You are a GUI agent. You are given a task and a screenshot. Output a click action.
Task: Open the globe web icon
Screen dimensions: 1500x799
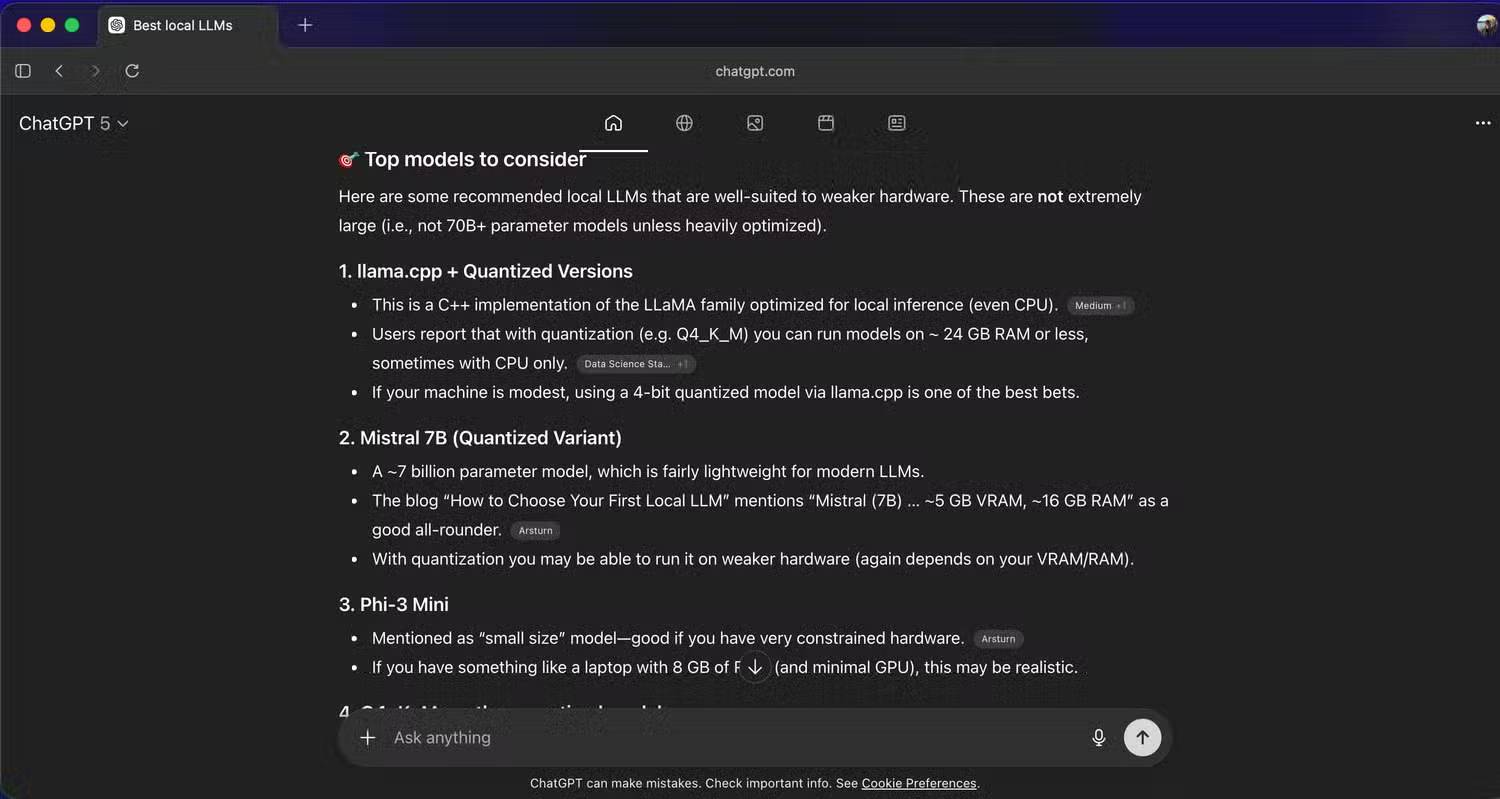click(684, 123)
